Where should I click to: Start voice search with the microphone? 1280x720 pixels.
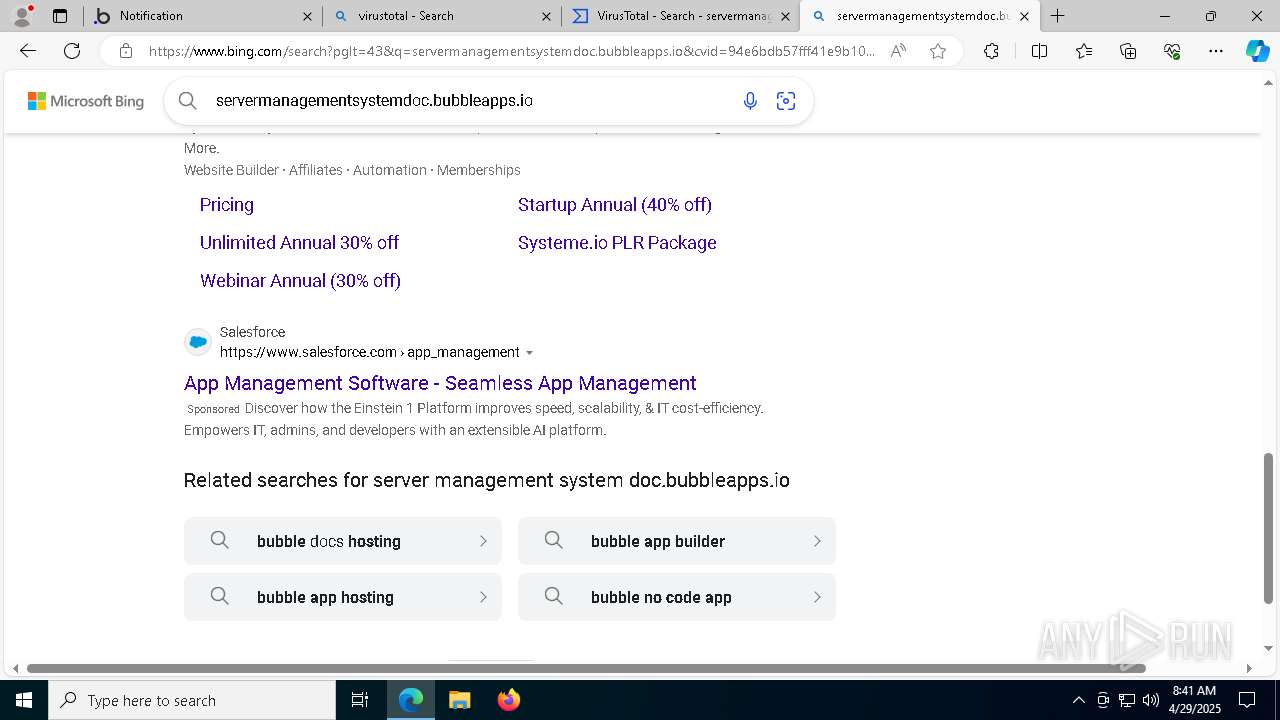click(x=750, y=100)
